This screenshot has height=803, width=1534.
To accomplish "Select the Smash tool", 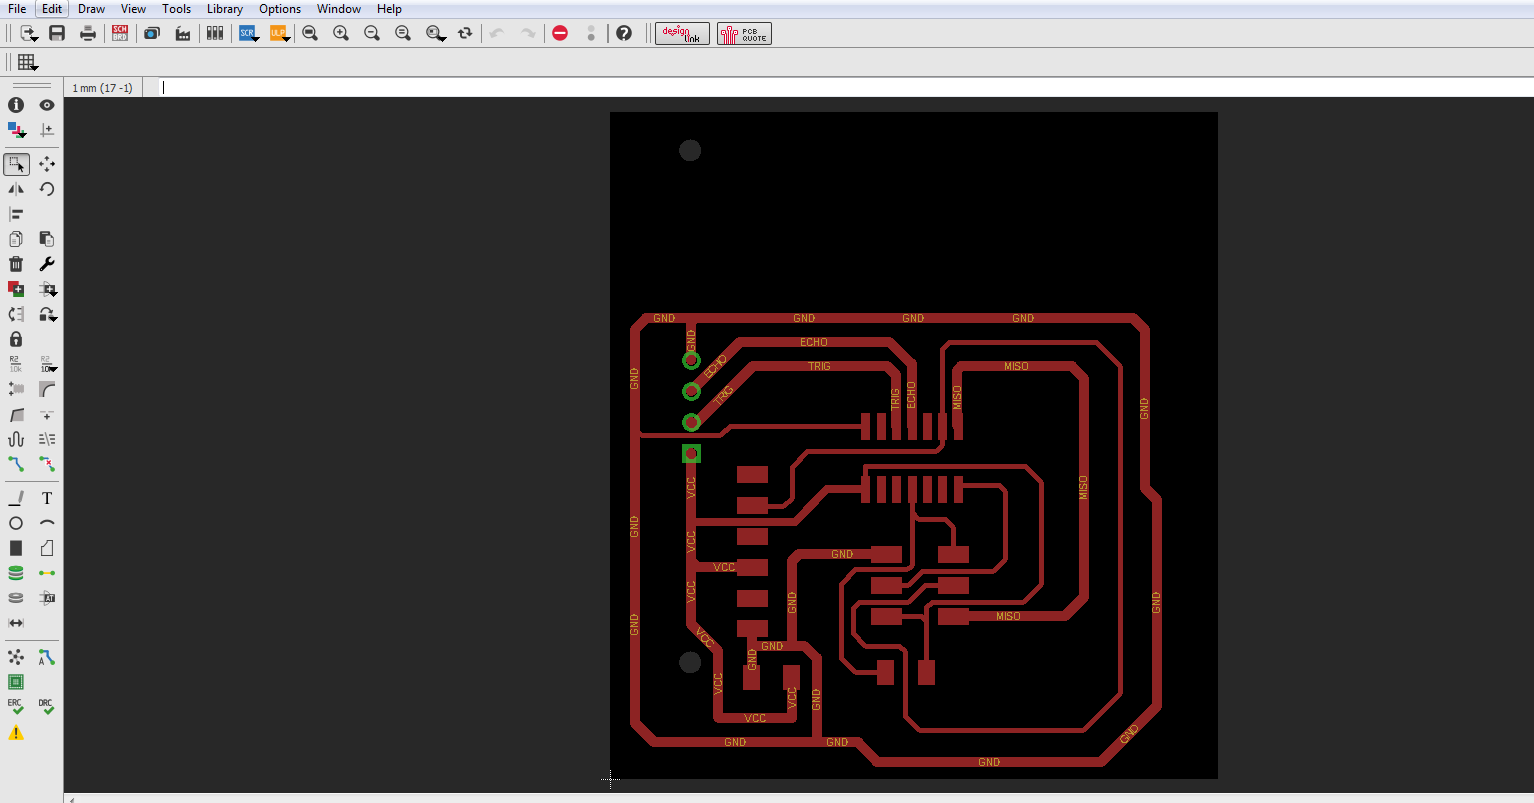I will [x=16, y=389].
